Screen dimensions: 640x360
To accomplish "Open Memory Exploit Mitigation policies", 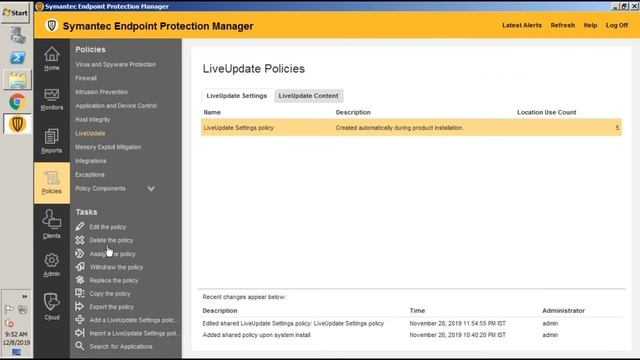I will (108, 147).
